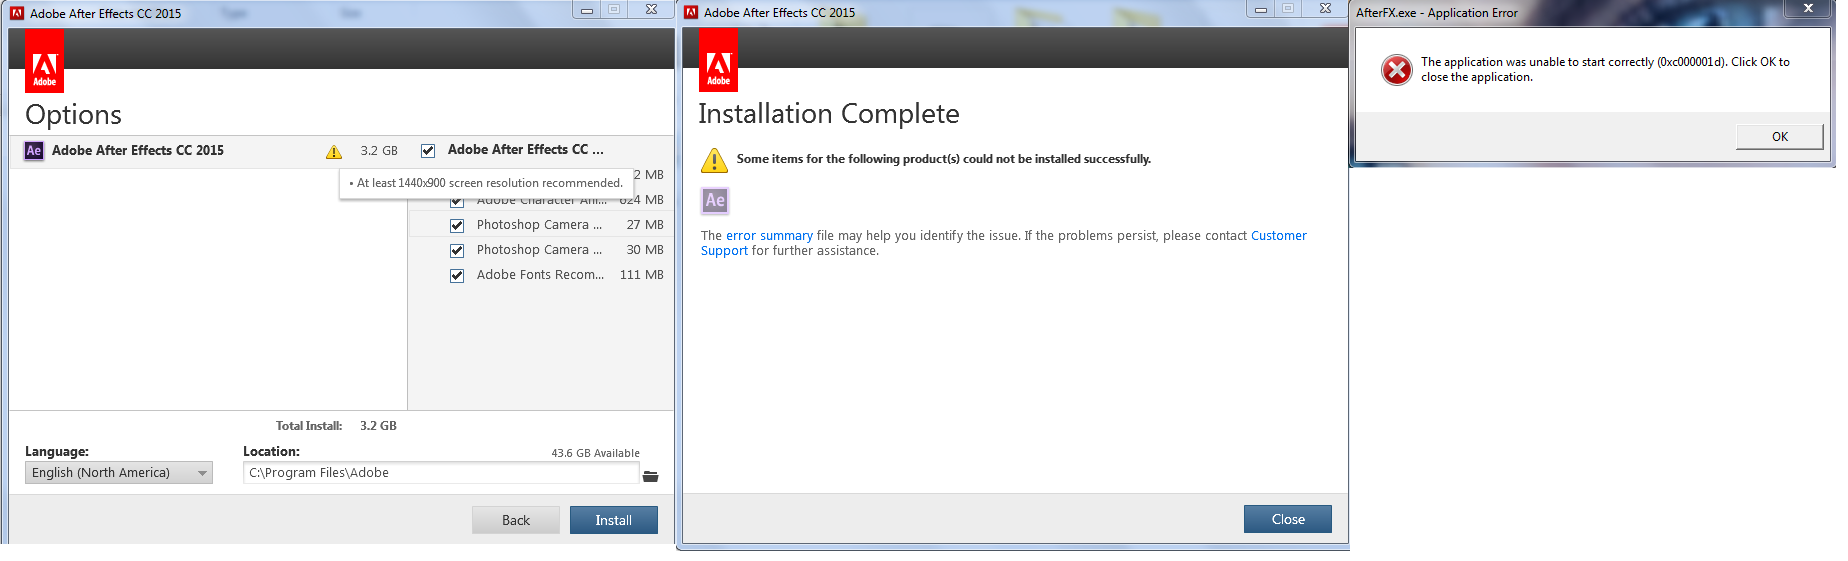The image size is (1848, 561).
Task: Click Adobe logo in Installation Complete header
Action: click(x=718, y=59)
